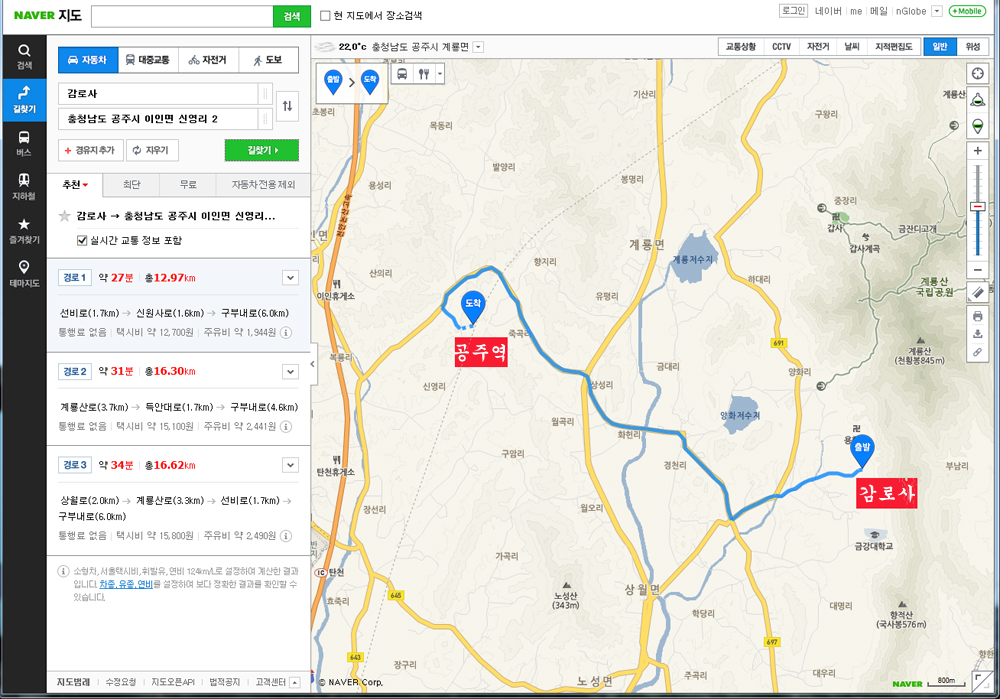Select 대중교통 public transit tab

[147, 60]
